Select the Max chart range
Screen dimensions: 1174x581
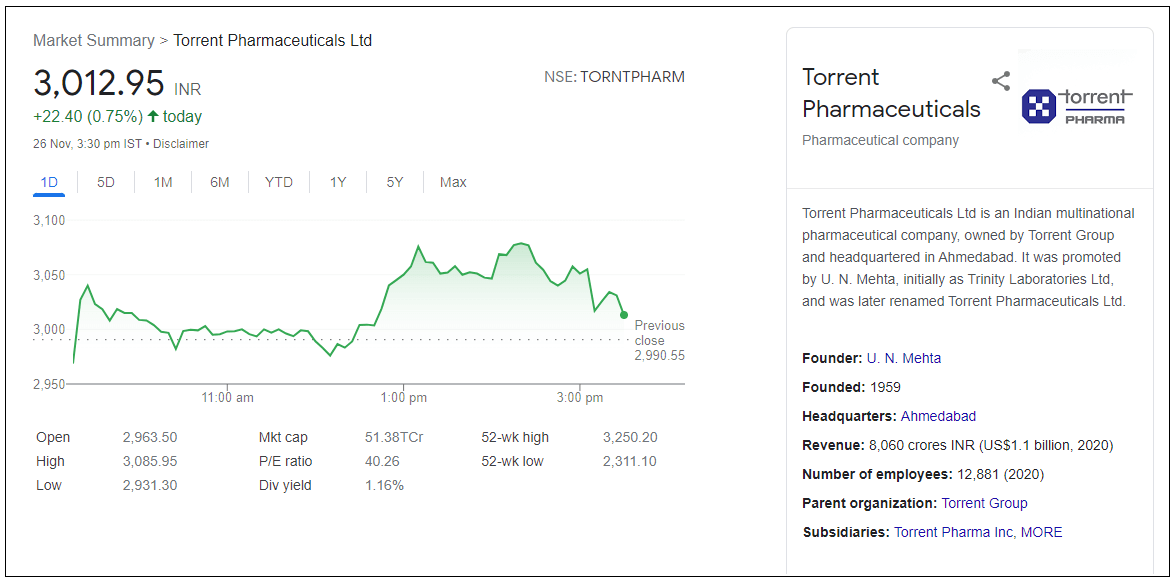[453, 182]
